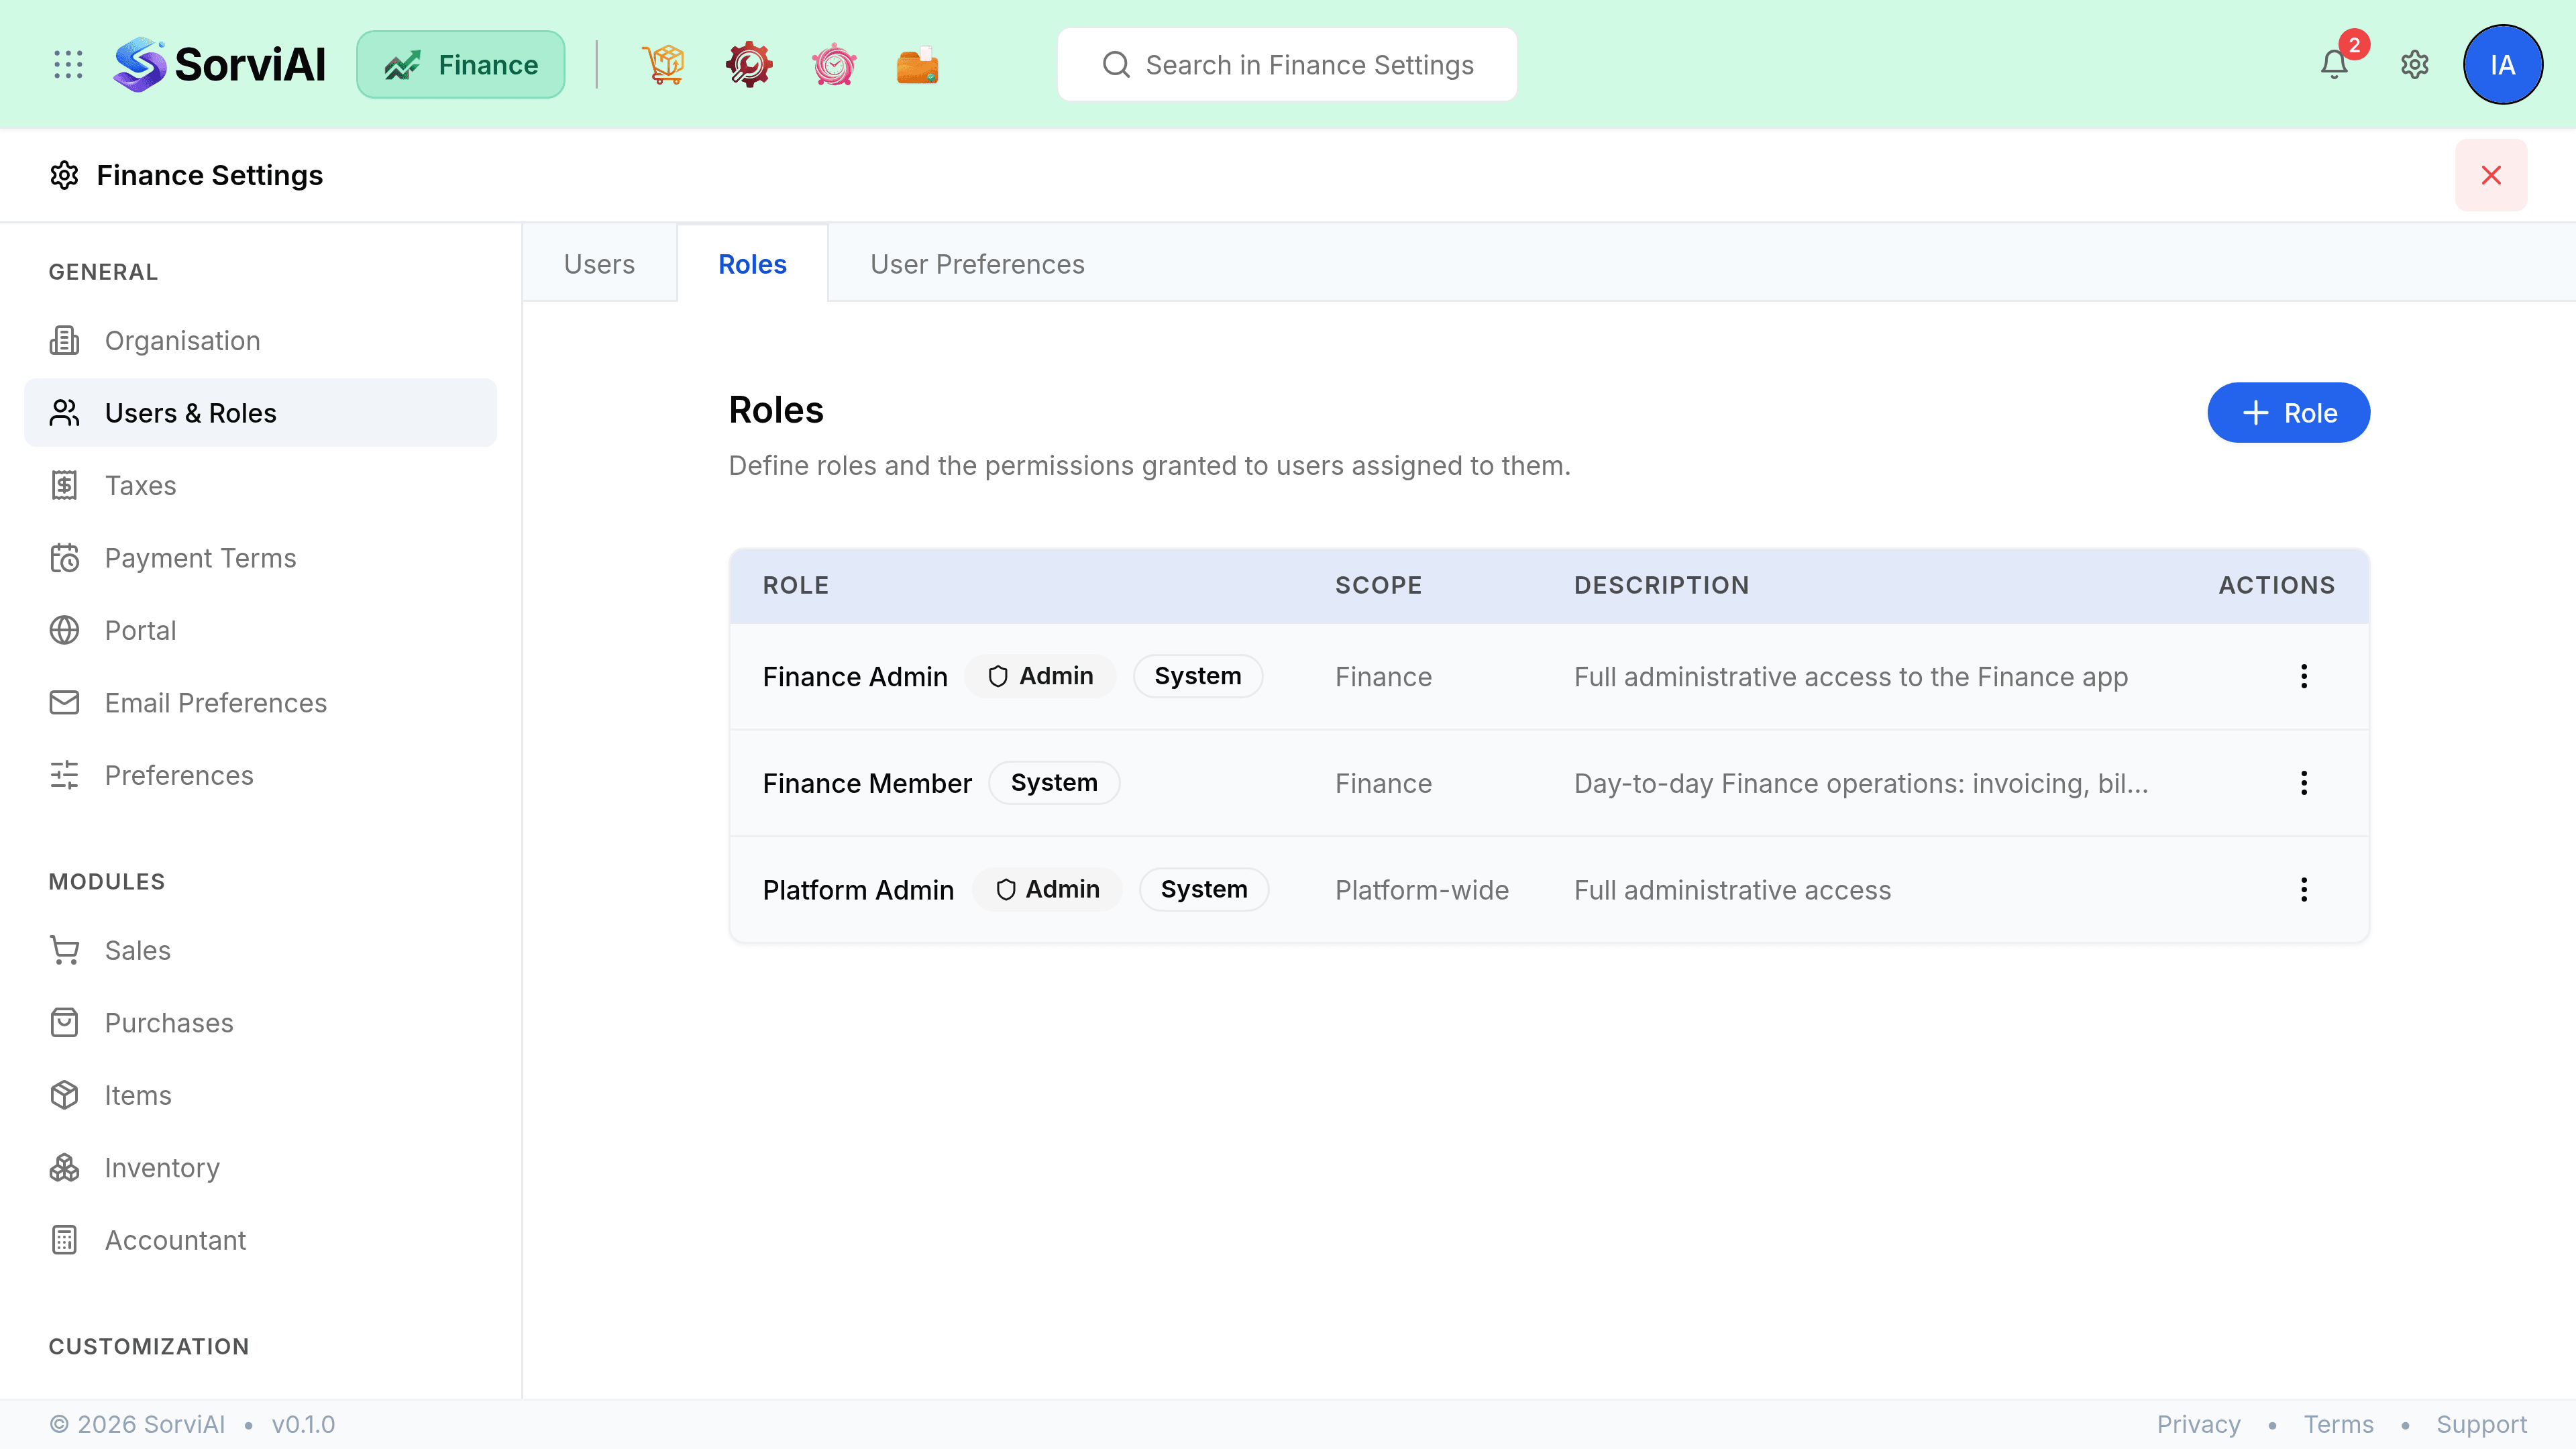
Task: Click the Purchases bag icon
Action: pos(64,1023)
